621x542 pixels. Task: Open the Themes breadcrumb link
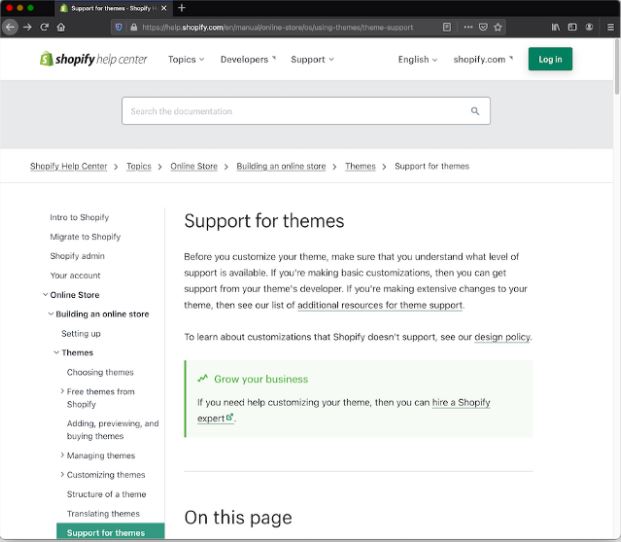tap(360, 166)
